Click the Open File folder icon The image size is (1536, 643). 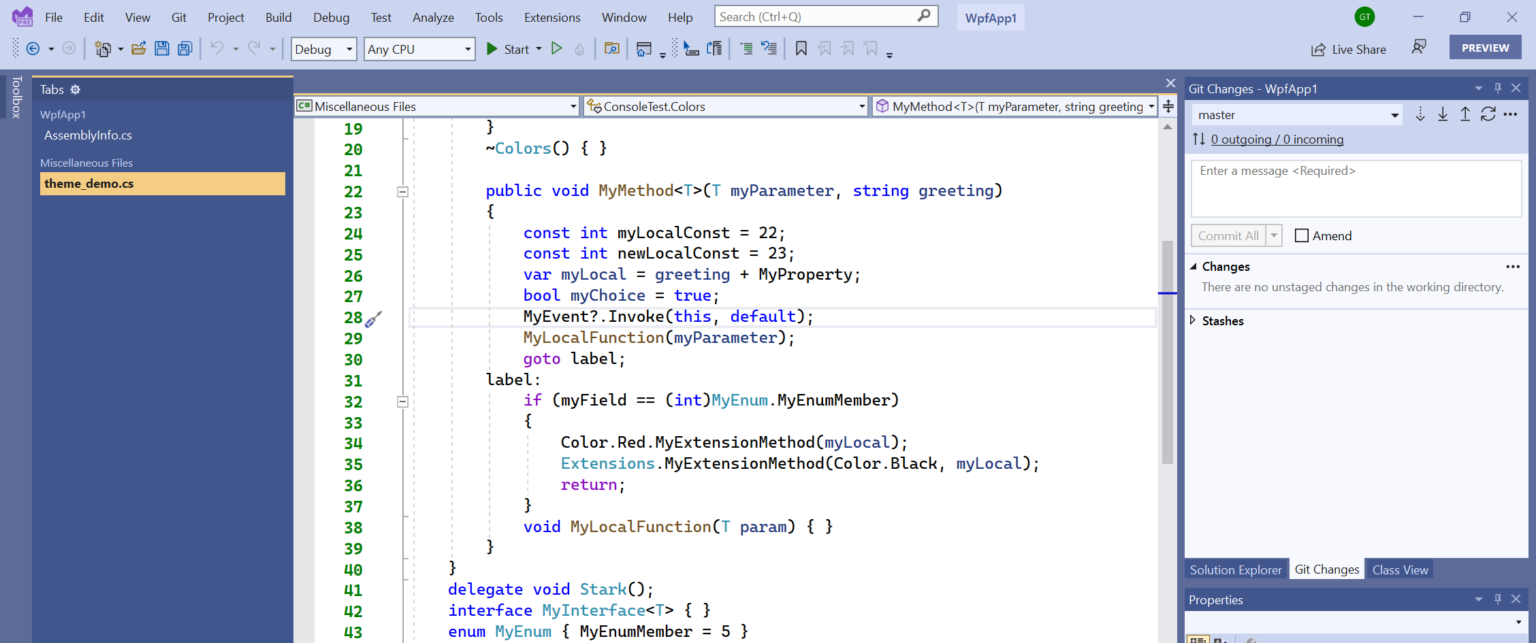pos(139,49)
